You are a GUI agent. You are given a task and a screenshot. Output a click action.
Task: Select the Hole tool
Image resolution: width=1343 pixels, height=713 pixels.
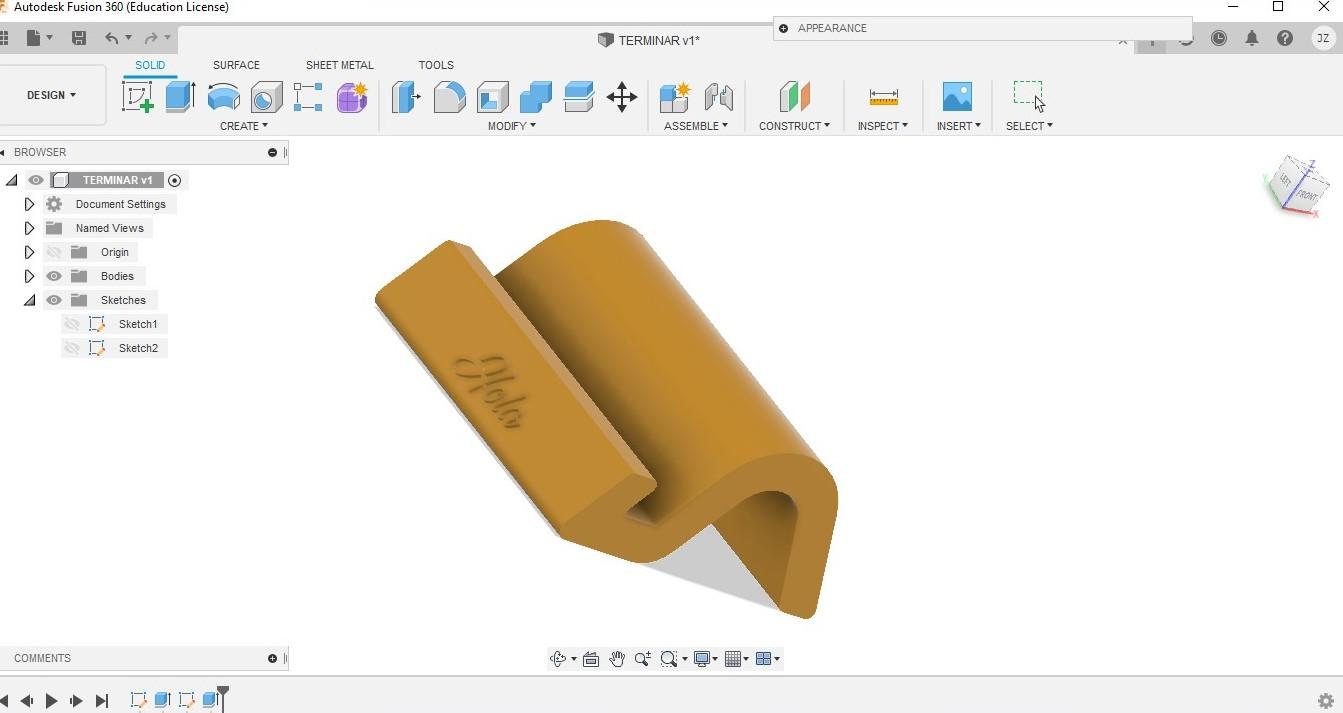click(266, 97)
